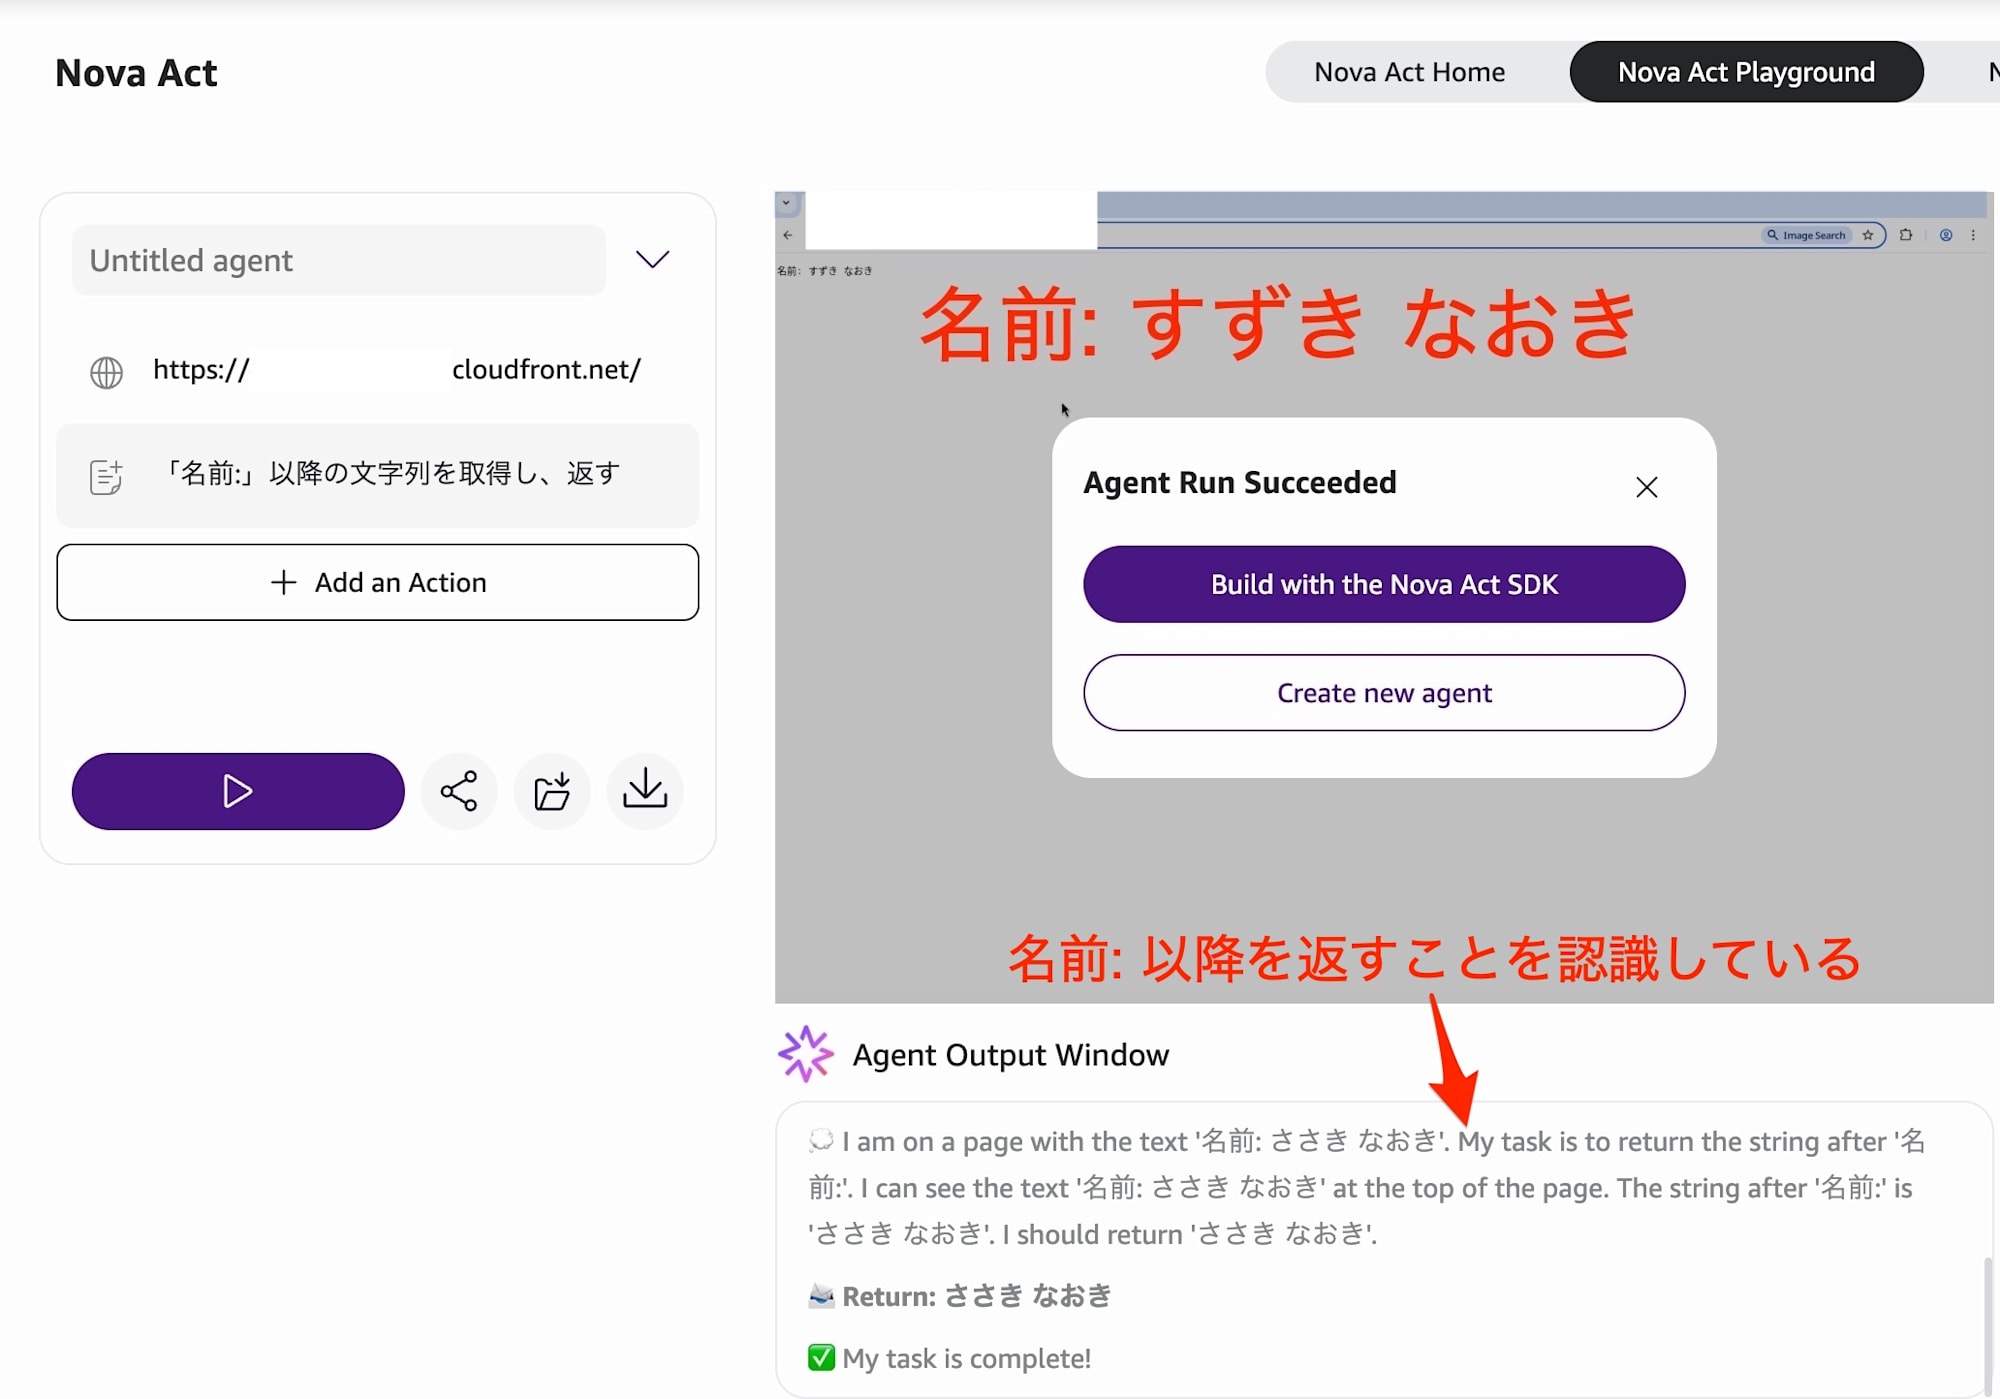Screen dimensions: 2000x1399
Task: Click the Create new agent button
Action: pos(1384,693)
